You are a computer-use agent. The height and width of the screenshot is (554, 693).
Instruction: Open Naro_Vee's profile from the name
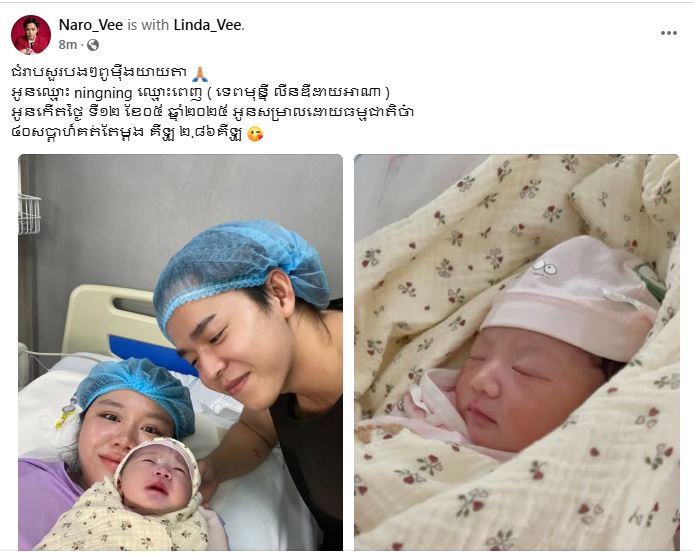91,25
